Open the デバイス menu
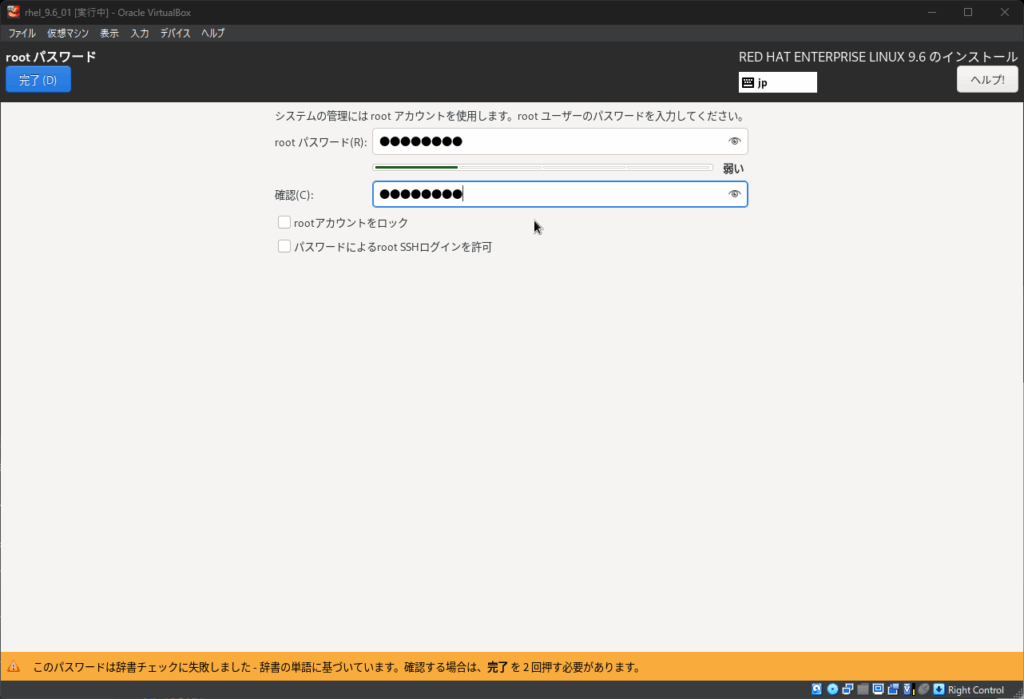 (x=175, y=33)
